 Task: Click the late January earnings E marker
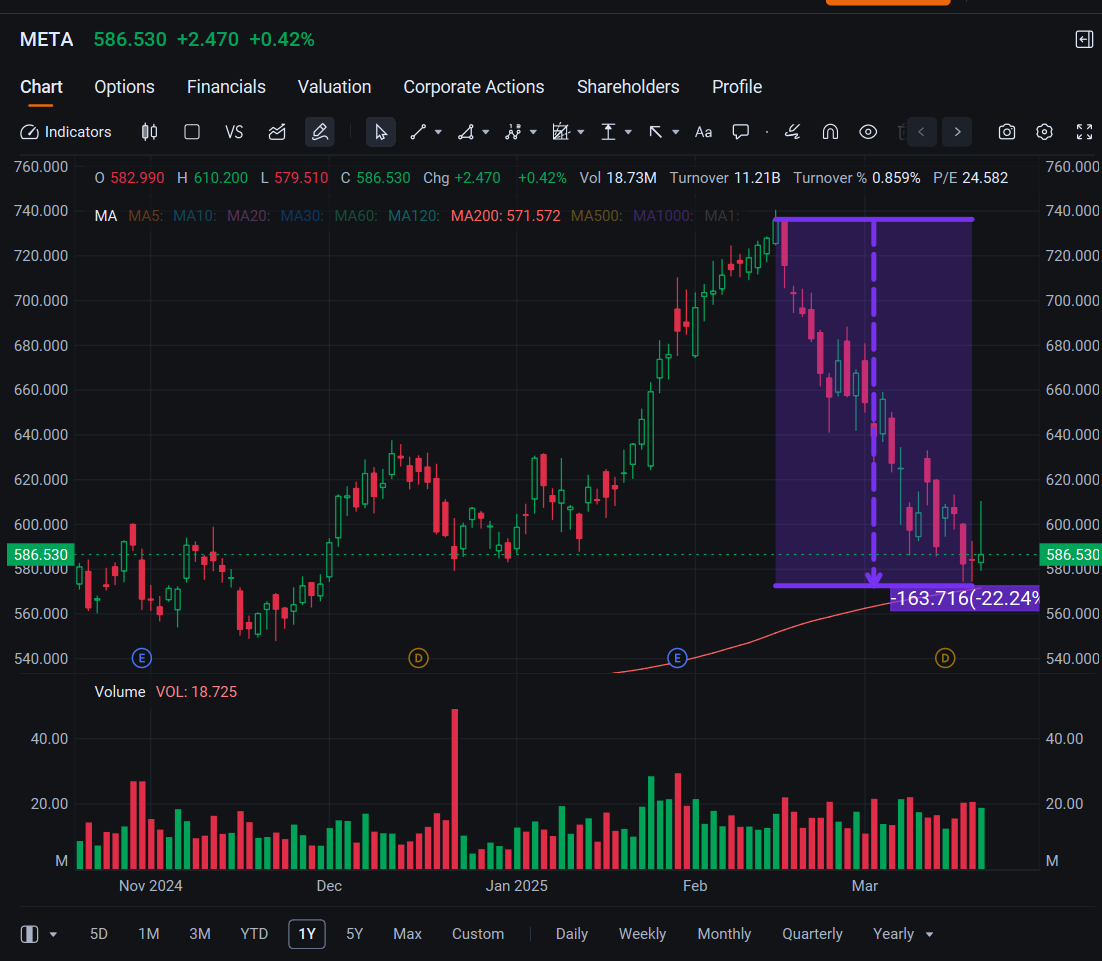point(677,658)
